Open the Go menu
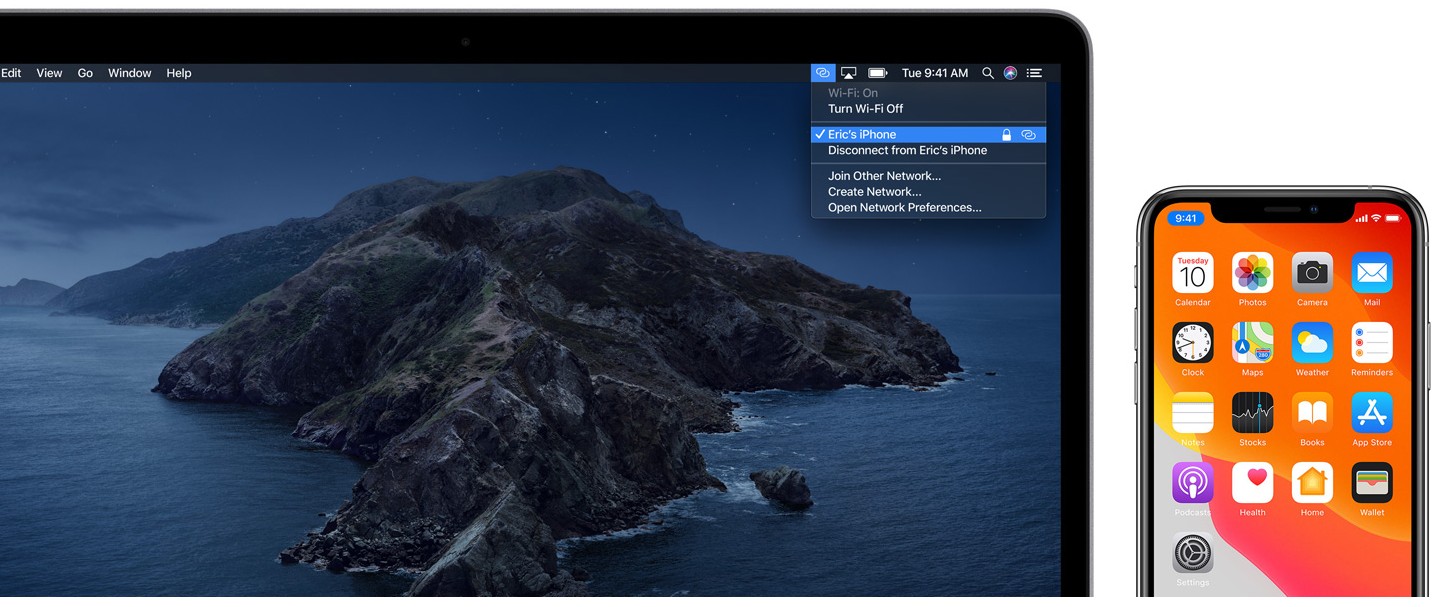 coord(85,73)
